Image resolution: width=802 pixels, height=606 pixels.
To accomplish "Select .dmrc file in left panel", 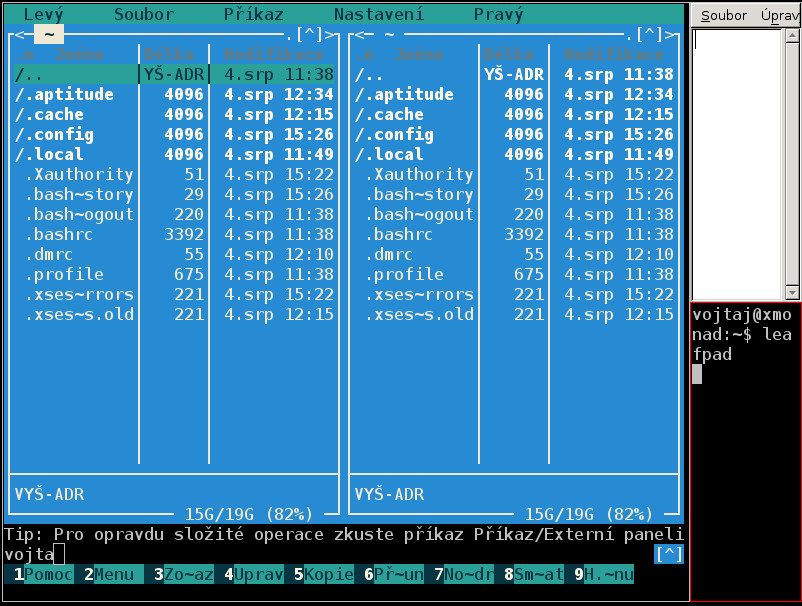I will [174, 254].
